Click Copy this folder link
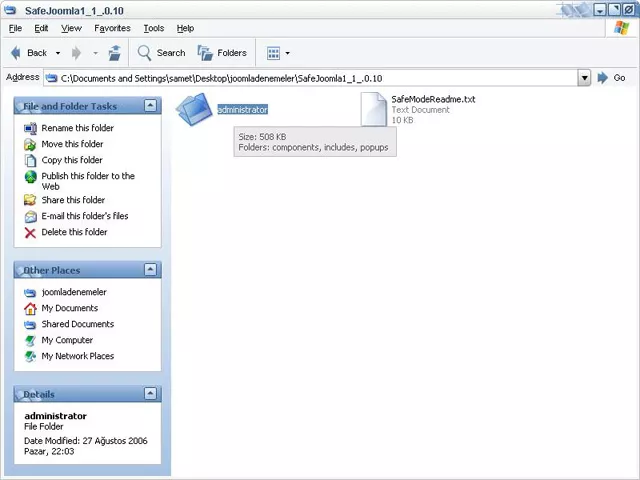 click(72, 160)
